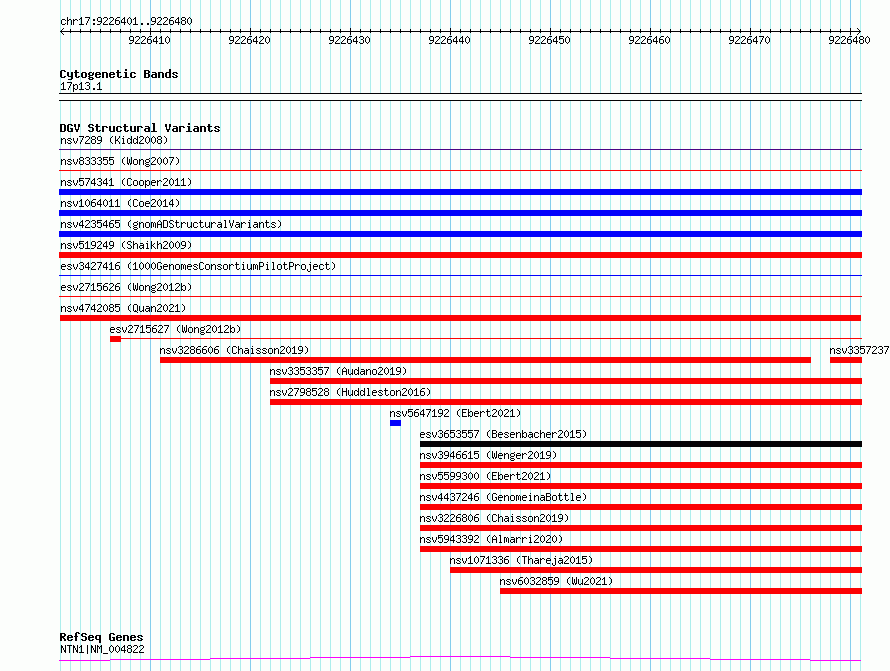890x671 pixels.
Task: Click ruler position 9226450
Action: pos(549,40)
